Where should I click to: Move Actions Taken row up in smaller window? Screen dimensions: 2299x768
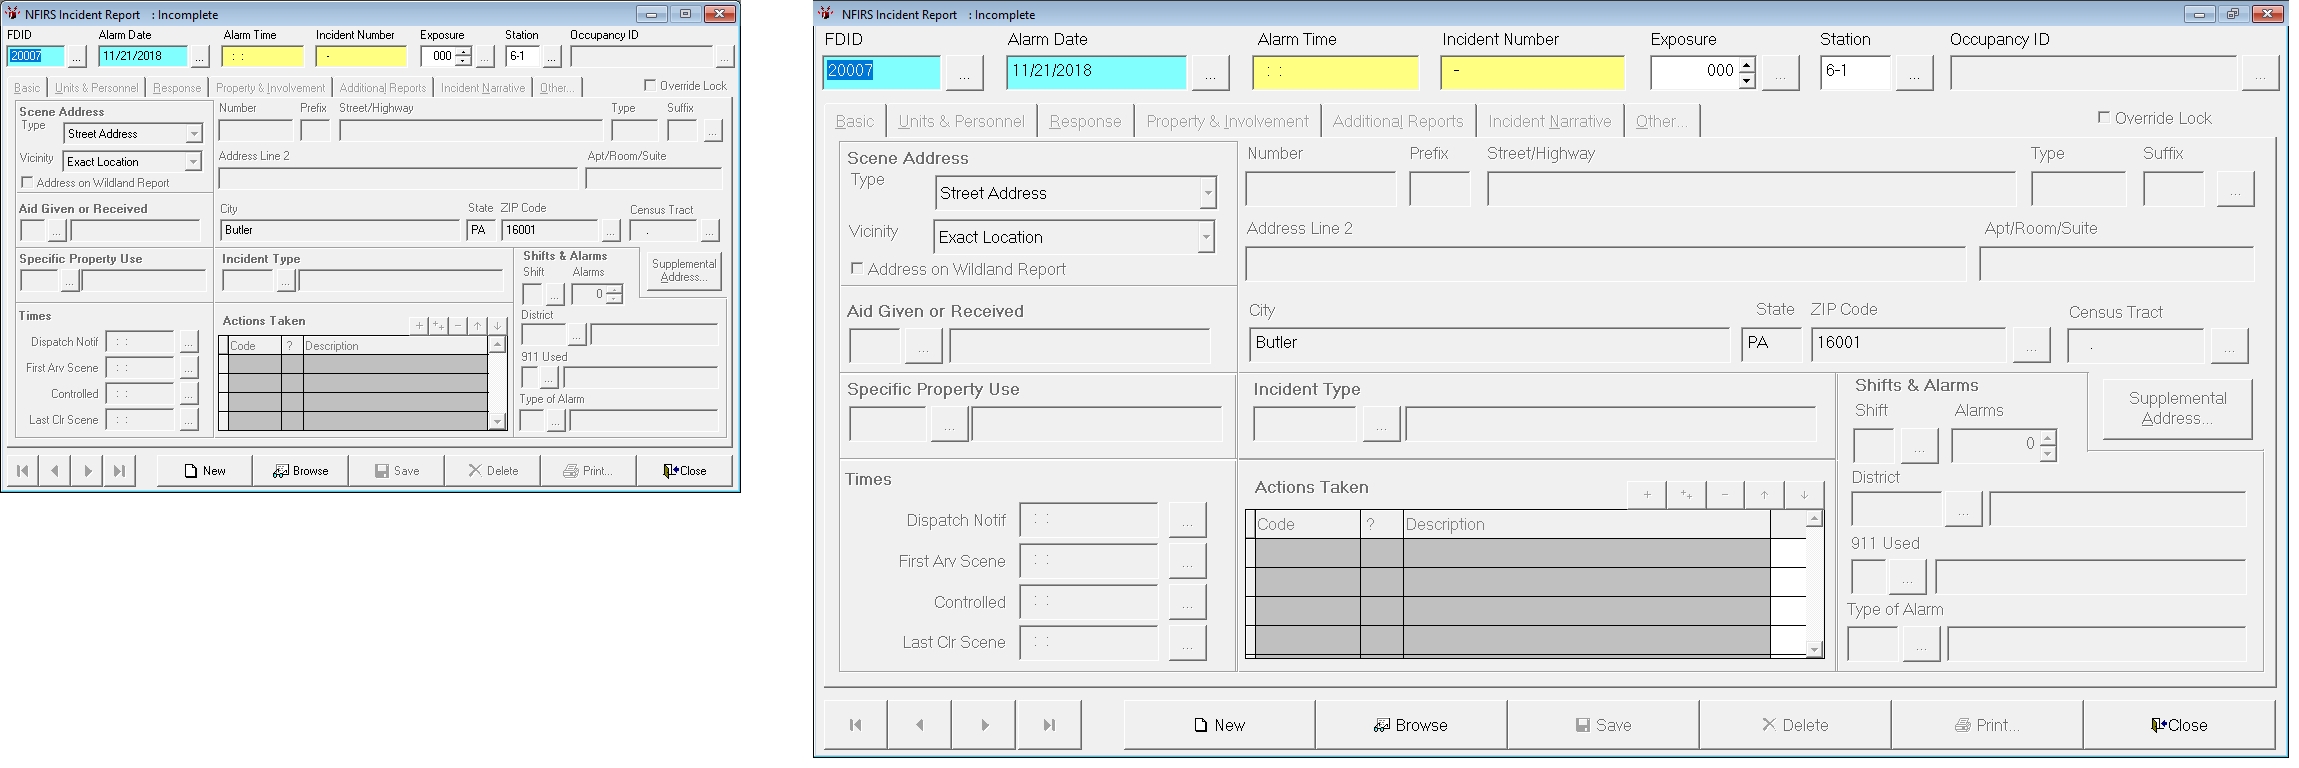pos(478,325)
